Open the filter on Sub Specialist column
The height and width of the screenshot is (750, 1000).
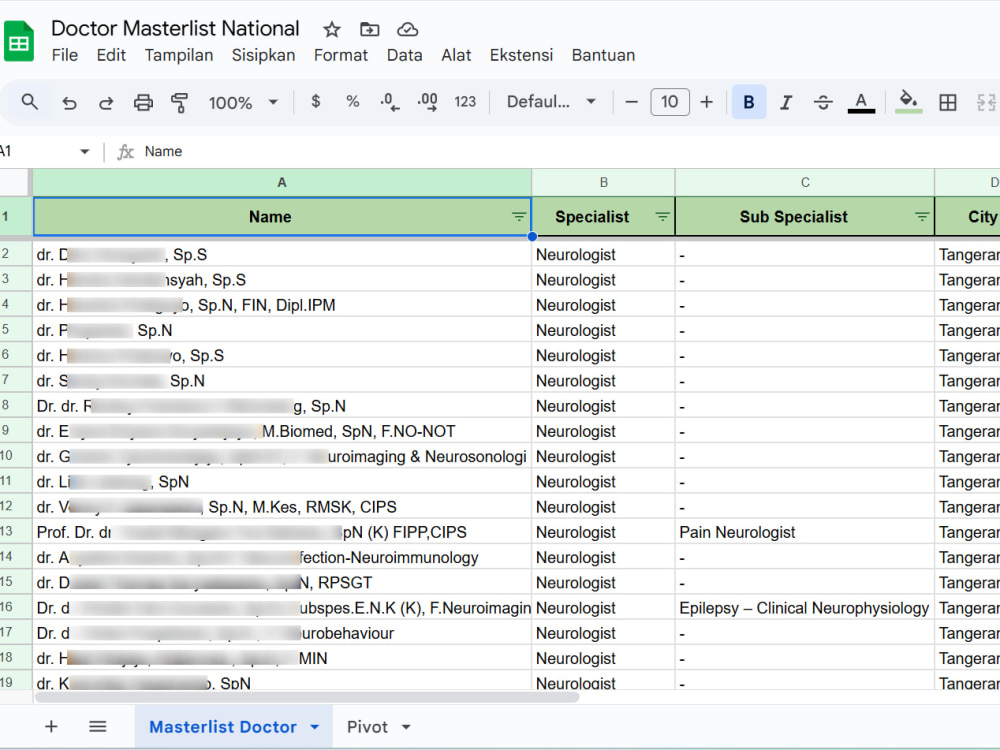point(922,217)
